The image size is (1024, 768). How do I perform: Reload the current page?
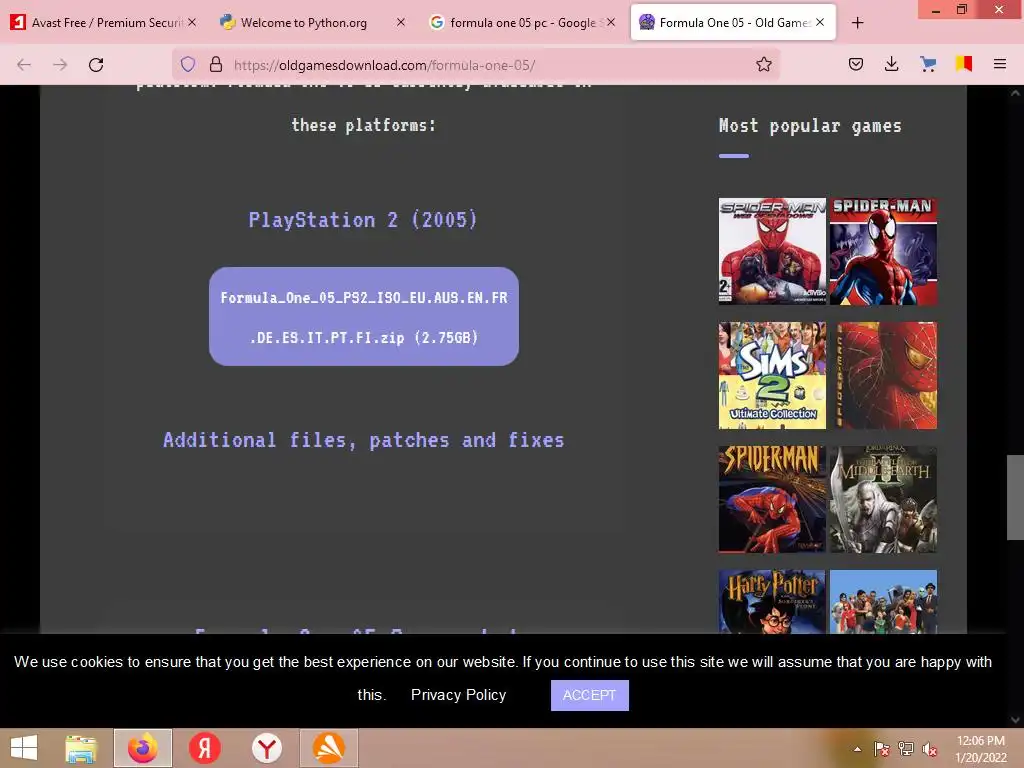96,65
